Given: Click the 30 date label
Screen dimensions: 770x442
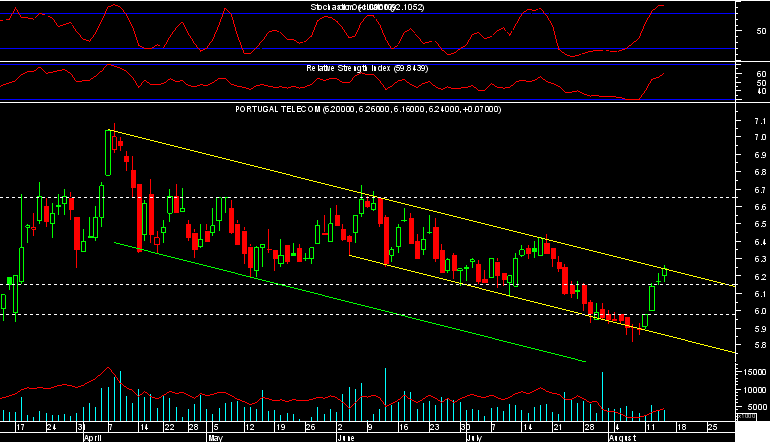Looking at the screenshot, I should pos(465,427).
